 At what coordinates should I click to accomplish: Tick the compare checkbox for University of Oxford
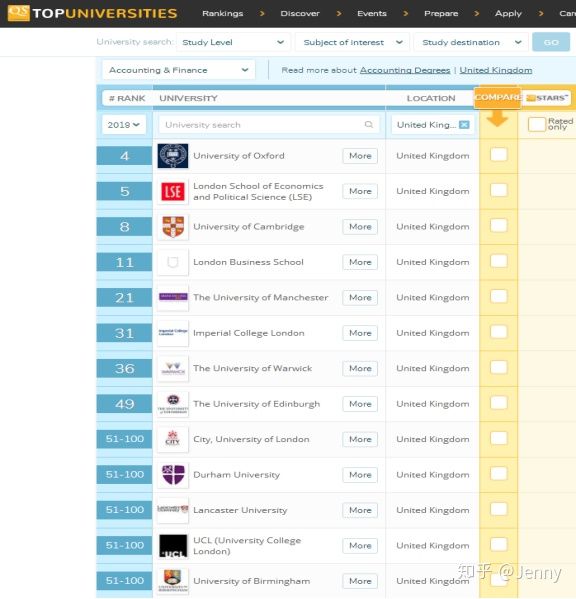[498, 155]
